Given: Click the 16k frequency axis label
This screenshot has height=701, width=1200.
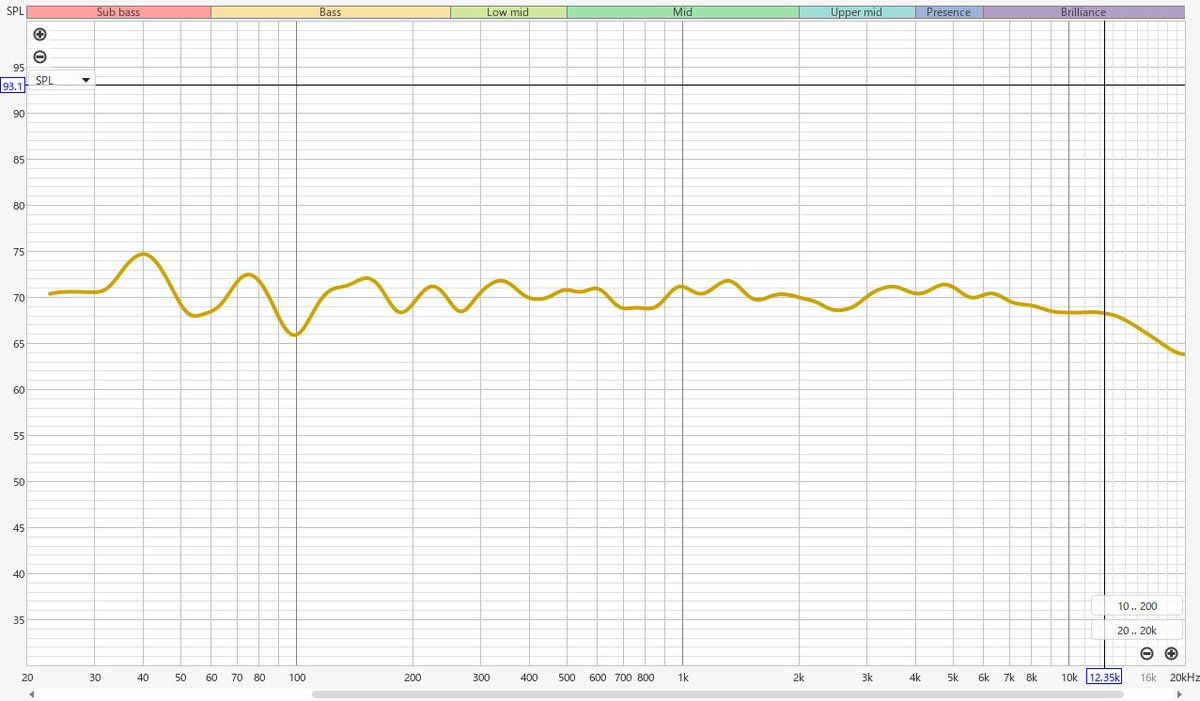Looking at the screenshot, I should click(1149, 677).
